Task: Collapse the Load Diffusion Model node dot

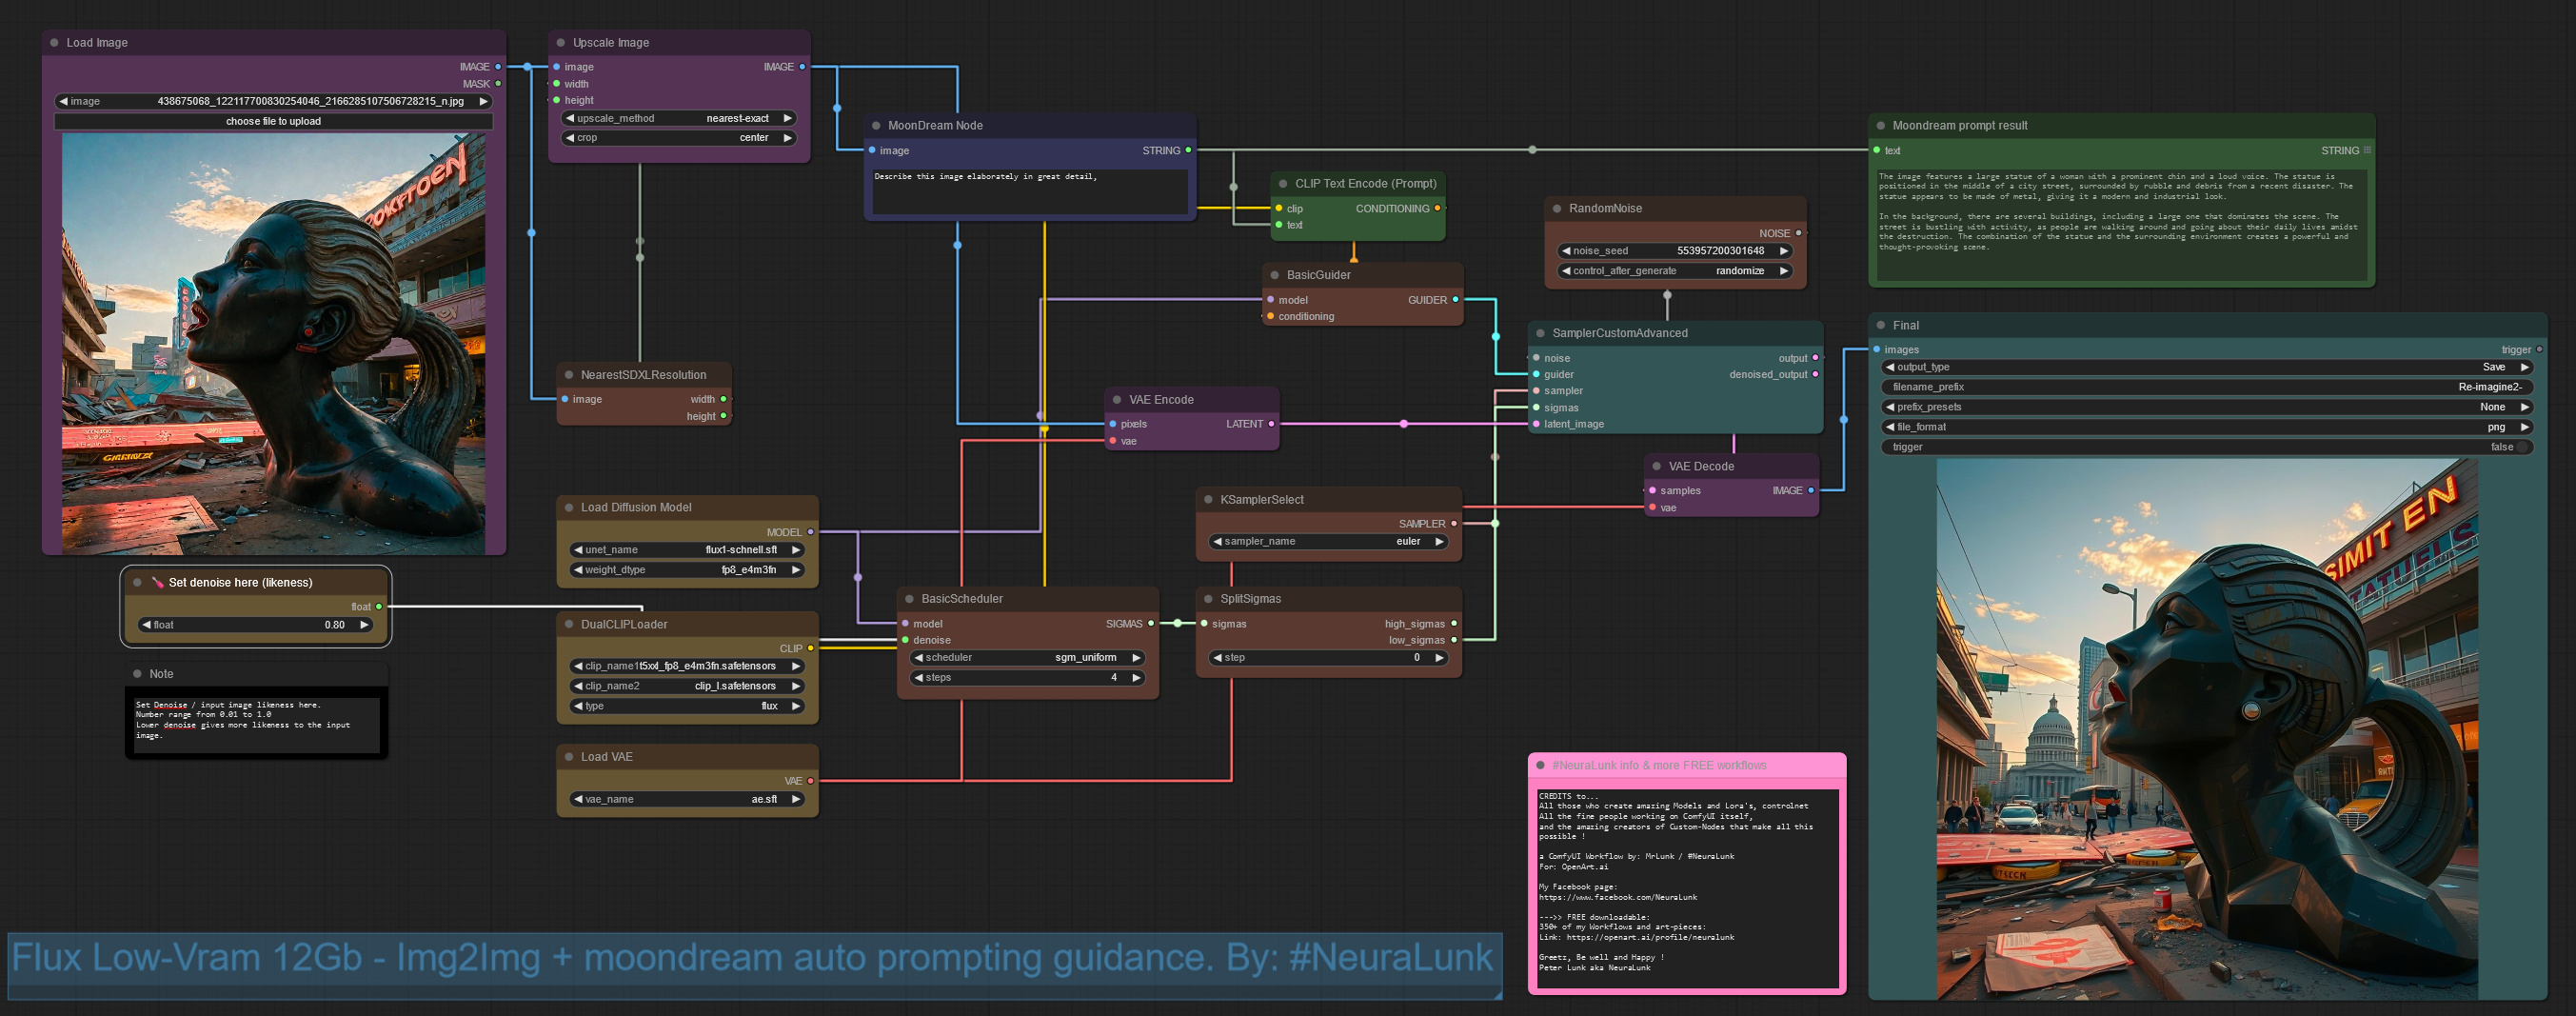Action: pyautogui.click(x=569, y=508)
